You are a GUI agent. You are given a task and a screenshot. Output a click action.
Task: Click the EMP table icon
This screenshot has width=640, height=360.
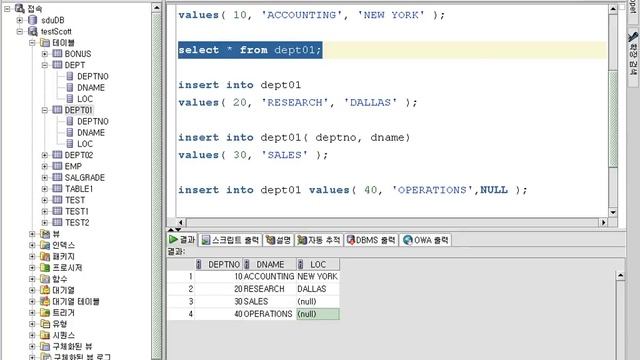(58, 166)
